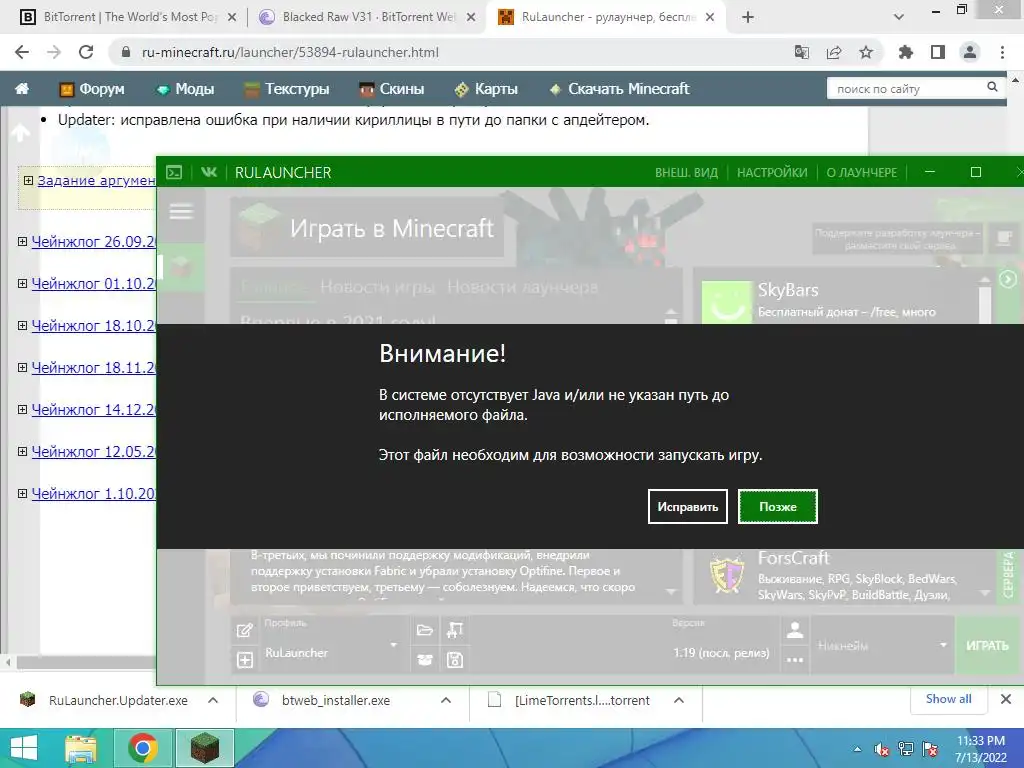Click the search magnifier icon on the site
The height and width of the screenshot is (768, 1024).
pyautogui.click(x=993, y=87)
